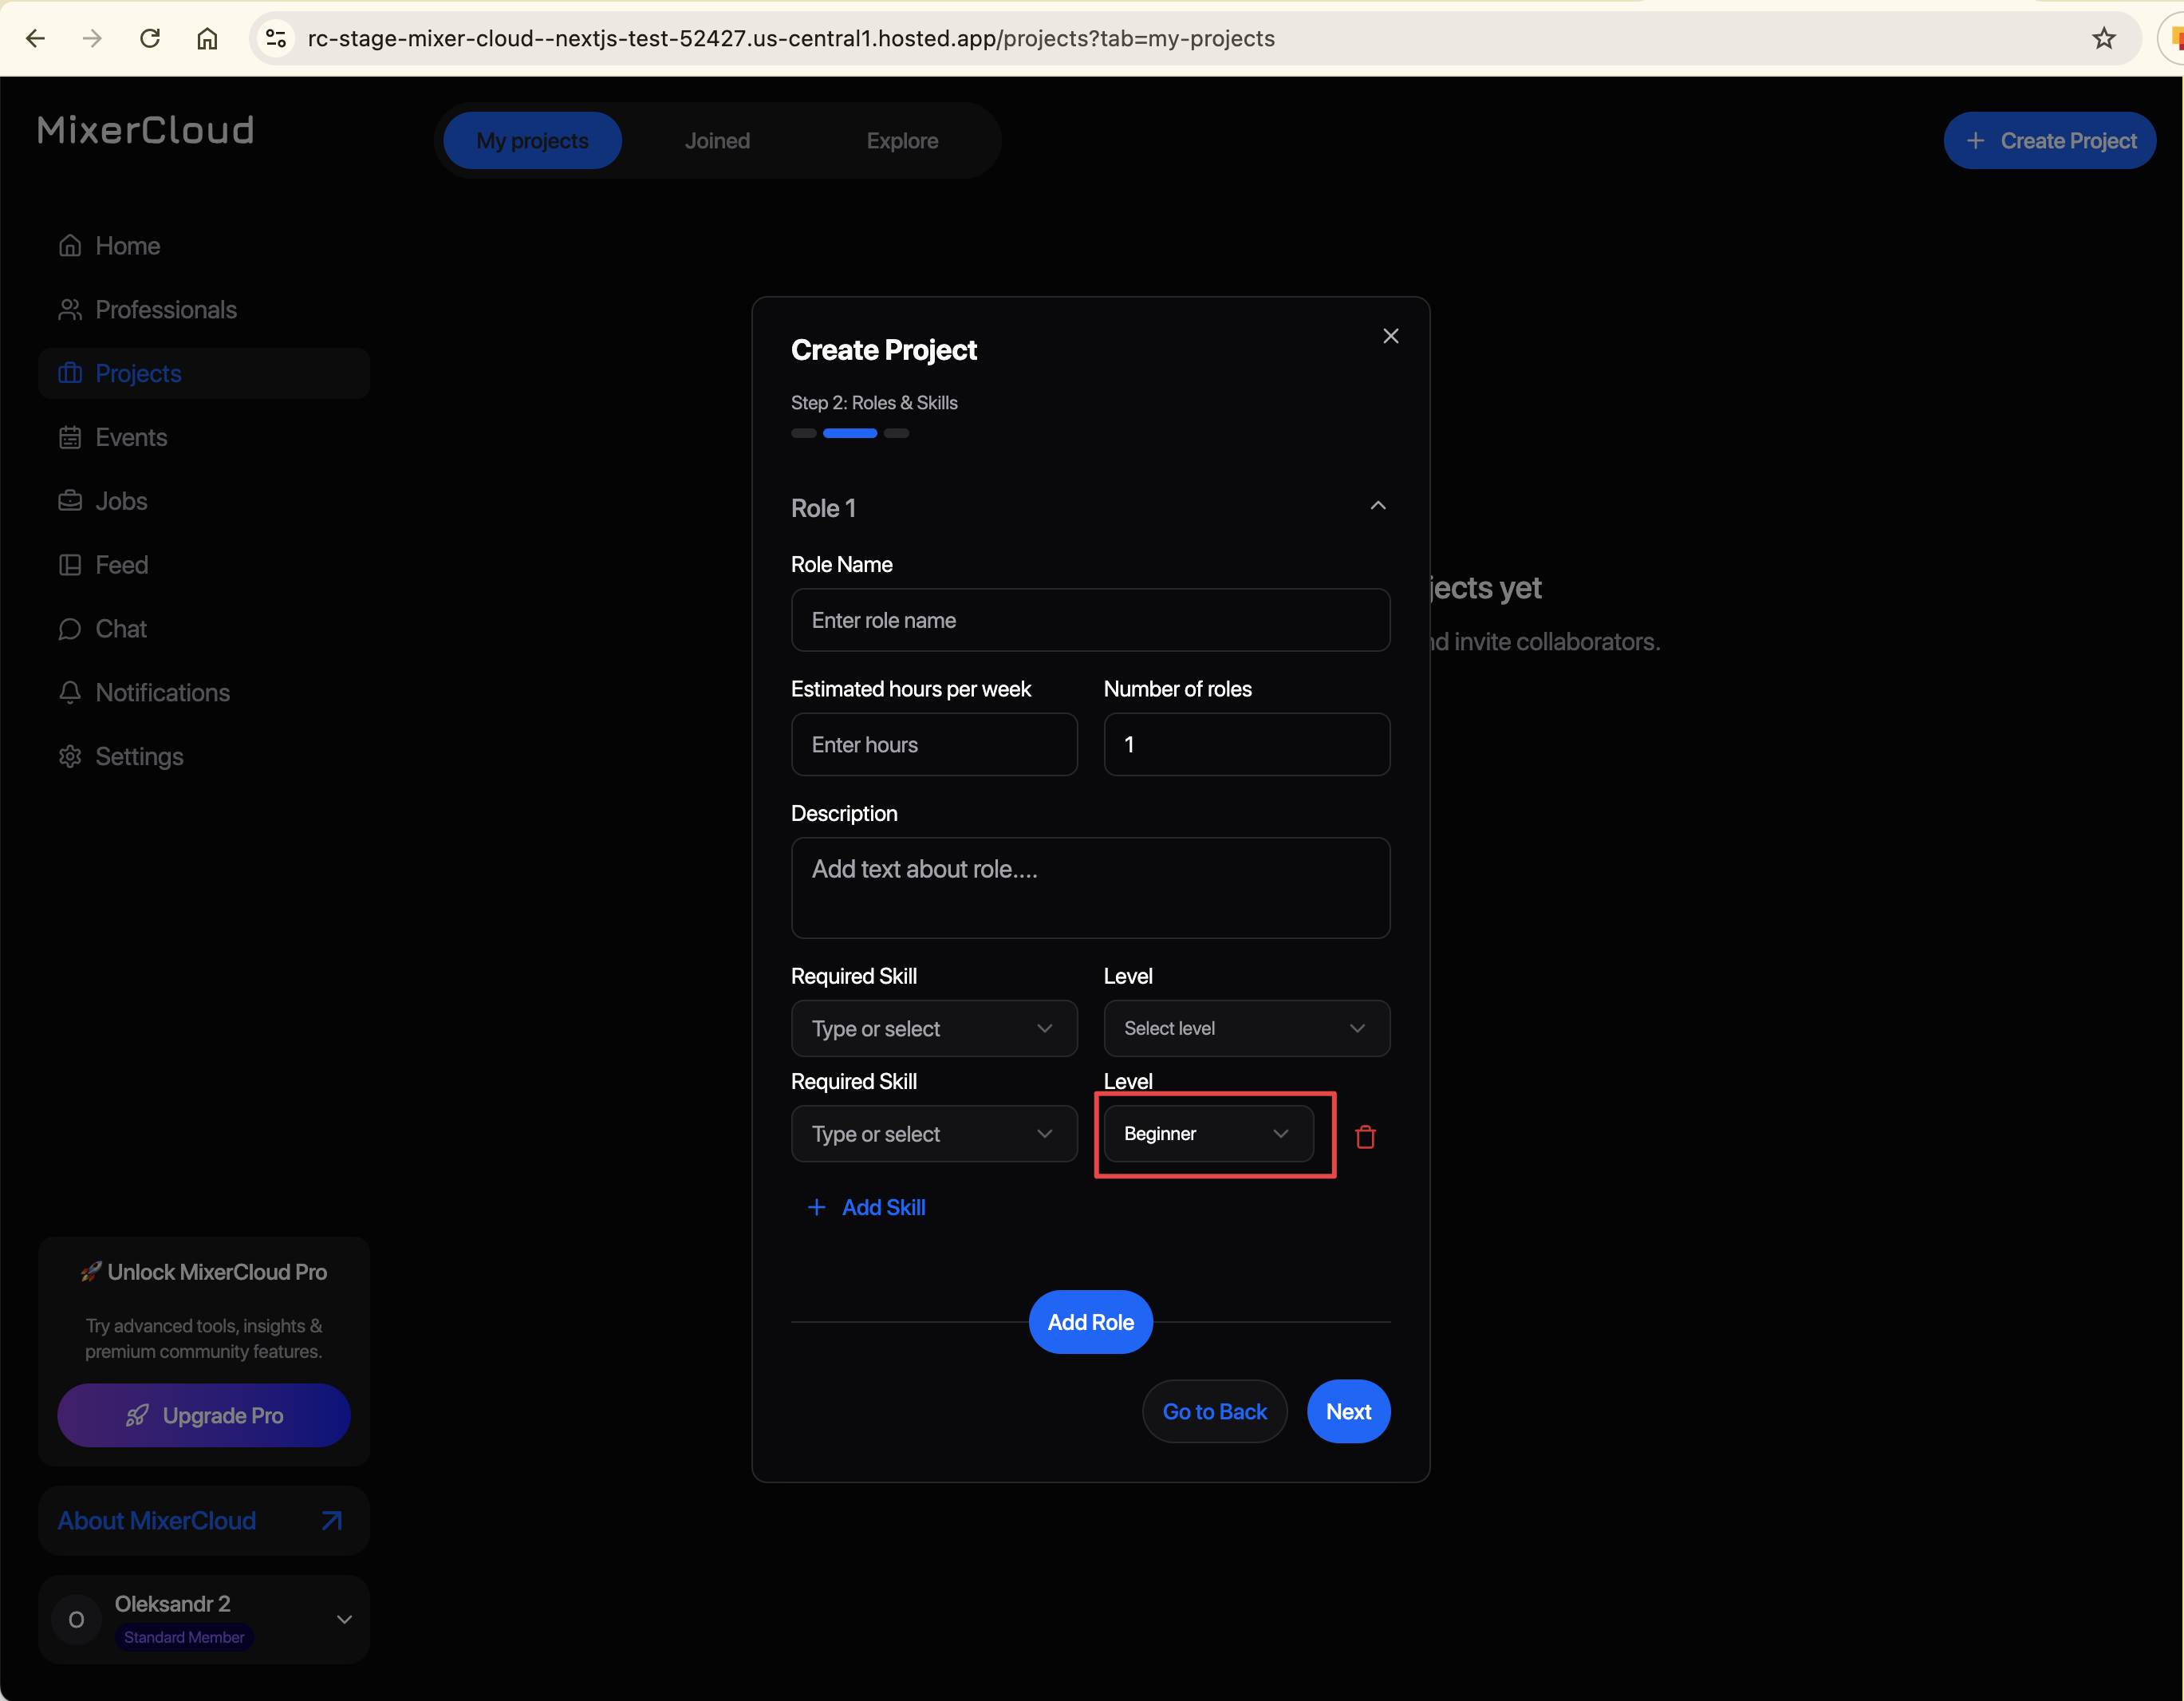Open the Beginner level dropdown
This screenshot has width=2184, height=1701.
(1207, 1134)
